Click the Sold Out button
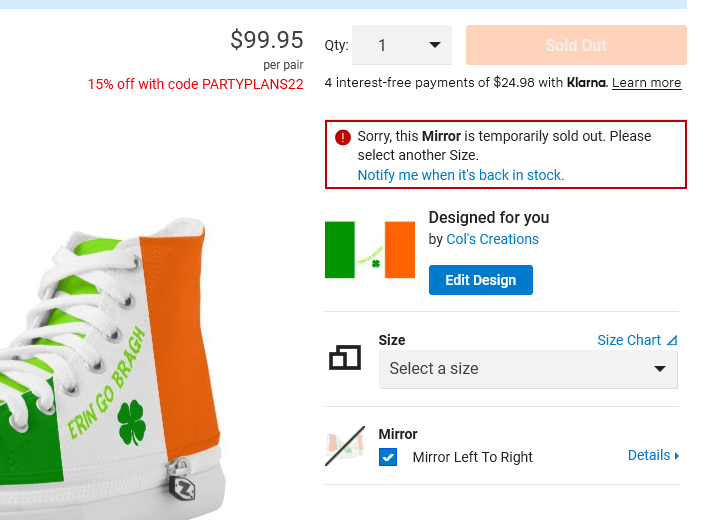The height and width of the screenshot is (520, 710). click(576, 45)
